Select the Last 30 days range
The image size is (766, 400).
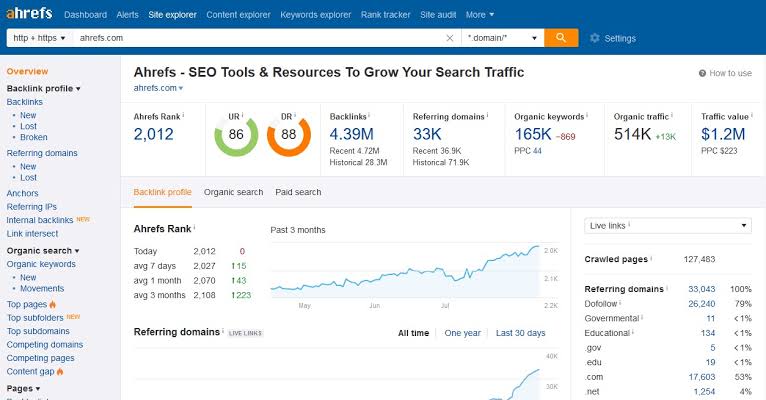coord(520,333)
